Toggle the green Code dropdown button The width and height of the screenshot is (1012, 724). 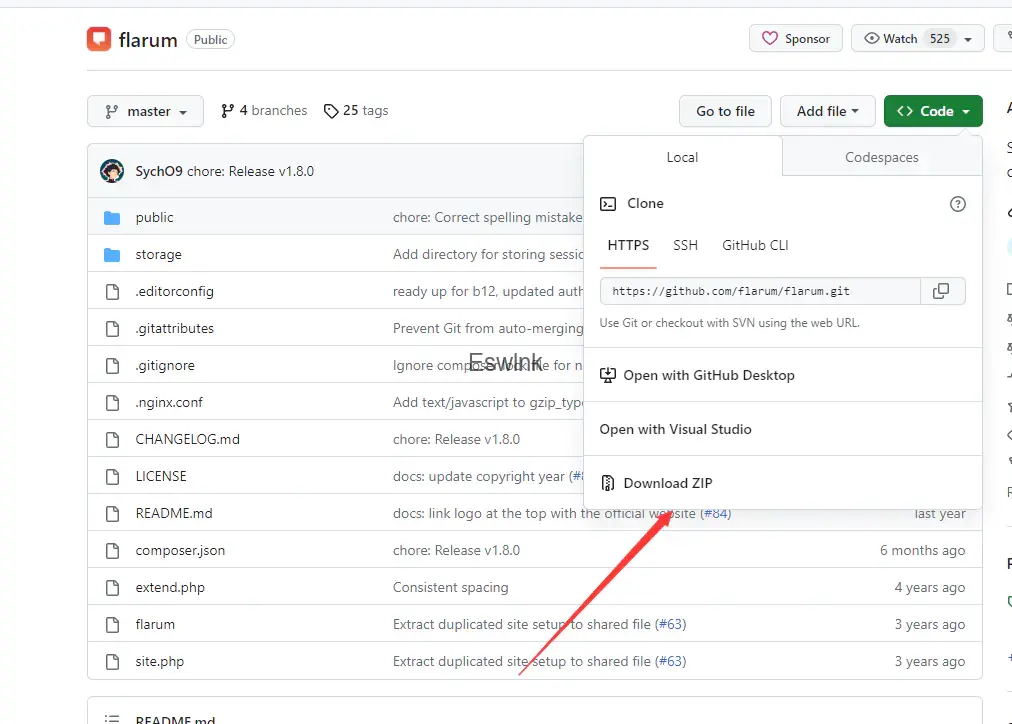click(x=932, y=111)
